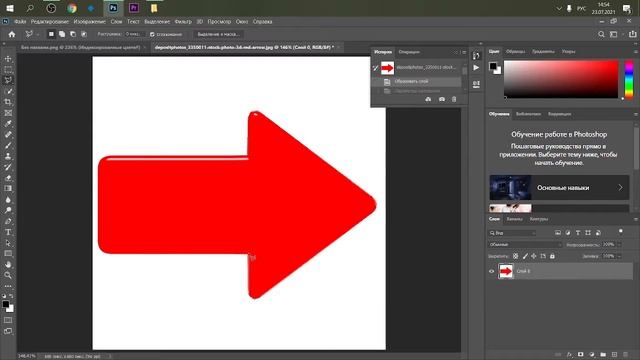Select the Frame tool
This screenshot has width=640, height=360.
(8, 113)
